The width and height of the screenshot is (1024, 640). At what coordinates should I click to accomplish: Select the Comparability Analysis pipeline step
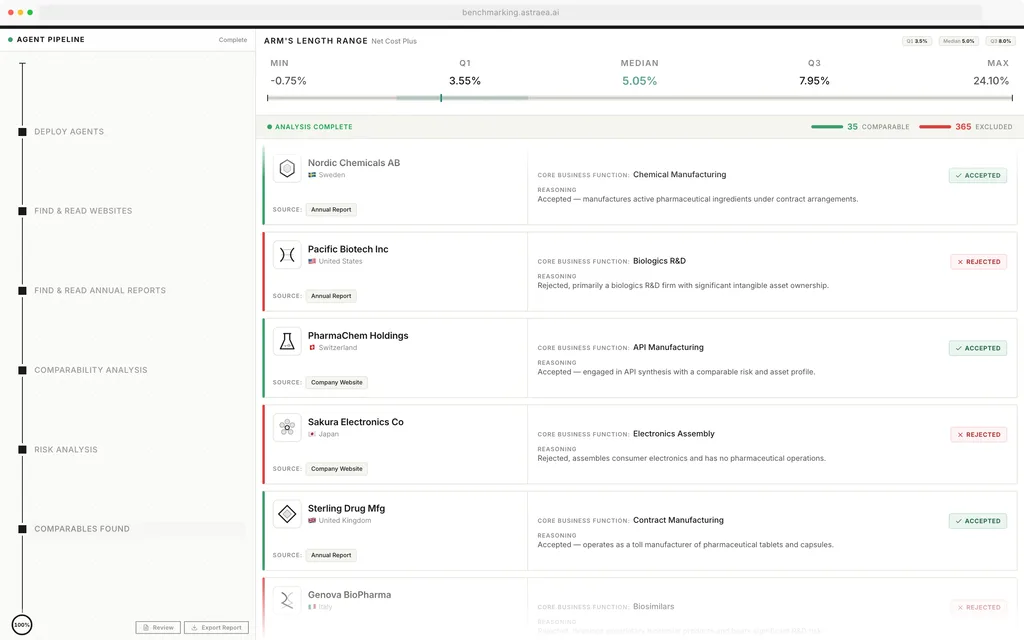pyautogui.click(x=90, y=370)
